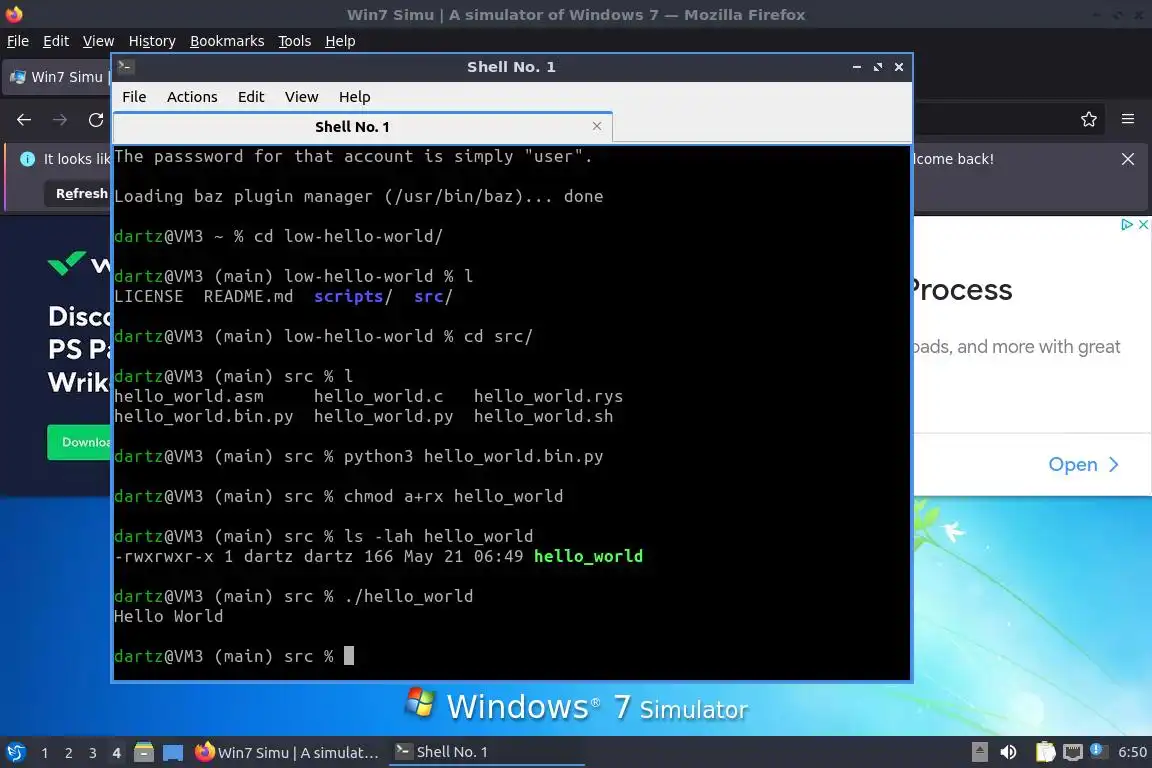The height and width of the screenshot is (768, 1152).
Task: Click the blue show desktop icon
Action: pyautogui.click(x=173, y=753)
